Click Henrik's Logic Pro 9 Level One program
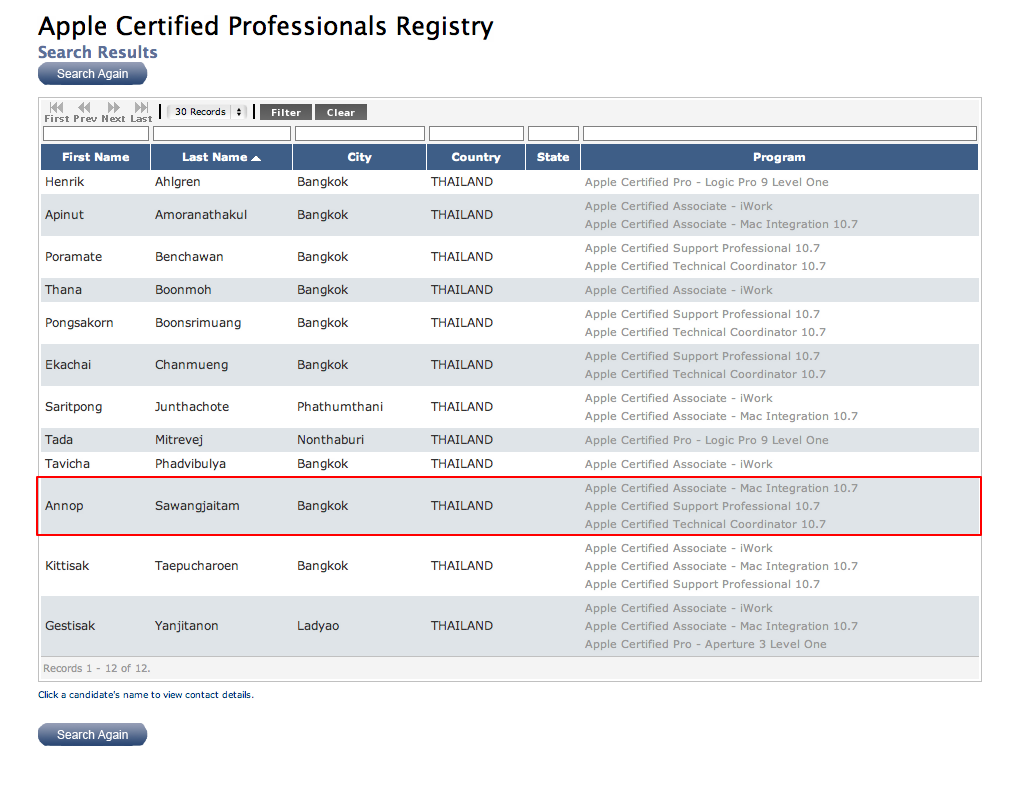This screenshot has height=787, width=1021. tap(706, 182)
